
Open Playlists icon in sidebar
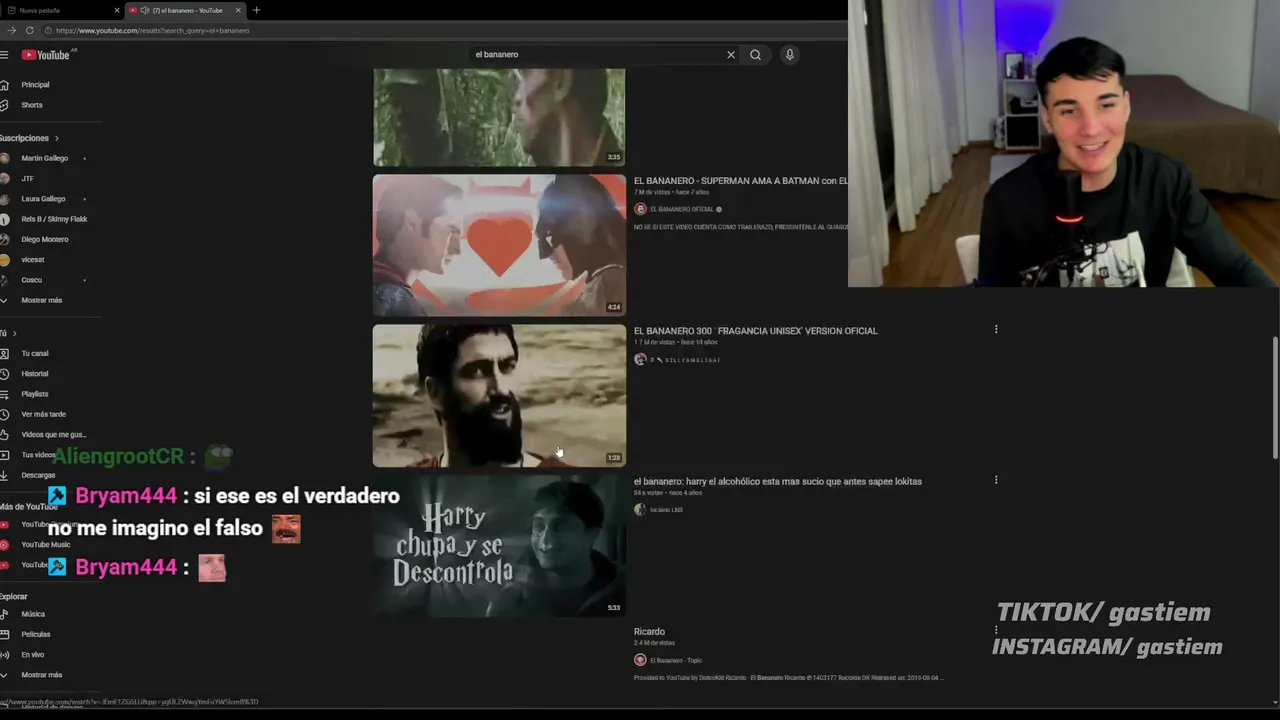click(5, 394)
